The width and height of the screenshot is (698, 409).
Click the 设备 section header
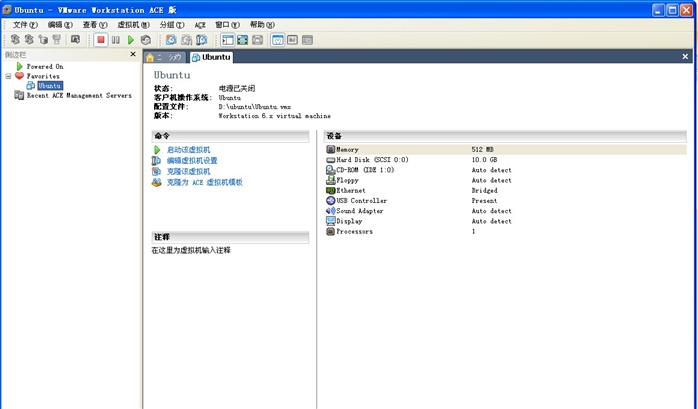(x=505, y=136)
